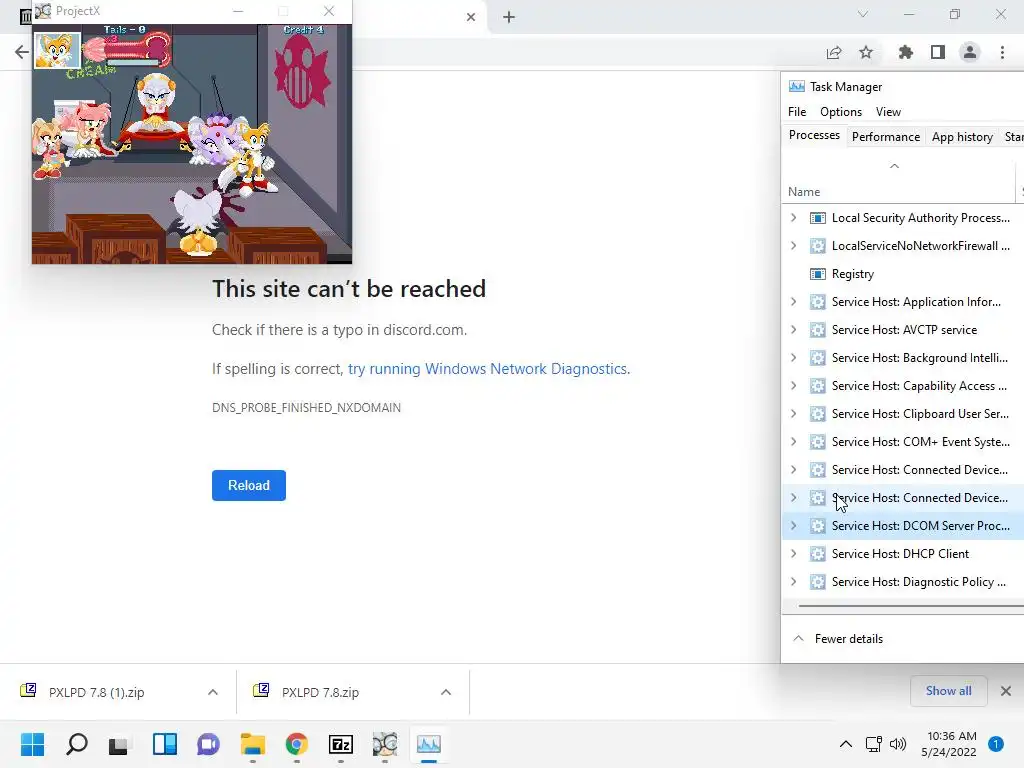Click Fewer details in Task Manager

[x=838, y=639]
